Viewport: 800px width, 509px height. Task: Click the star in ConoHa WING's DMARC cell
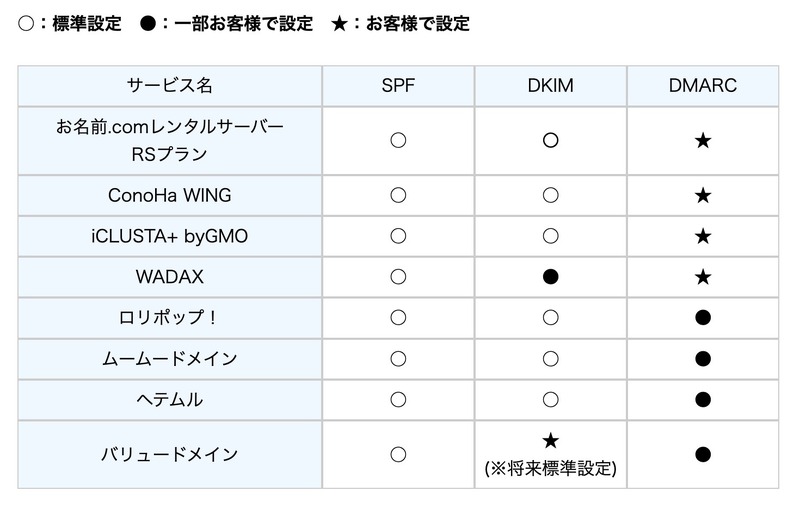click(703, 196)
